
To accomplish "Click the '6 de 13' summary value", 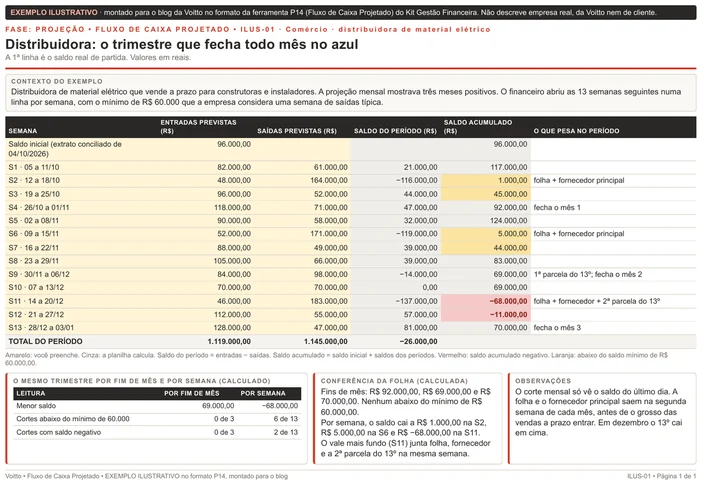I will 286,419.
